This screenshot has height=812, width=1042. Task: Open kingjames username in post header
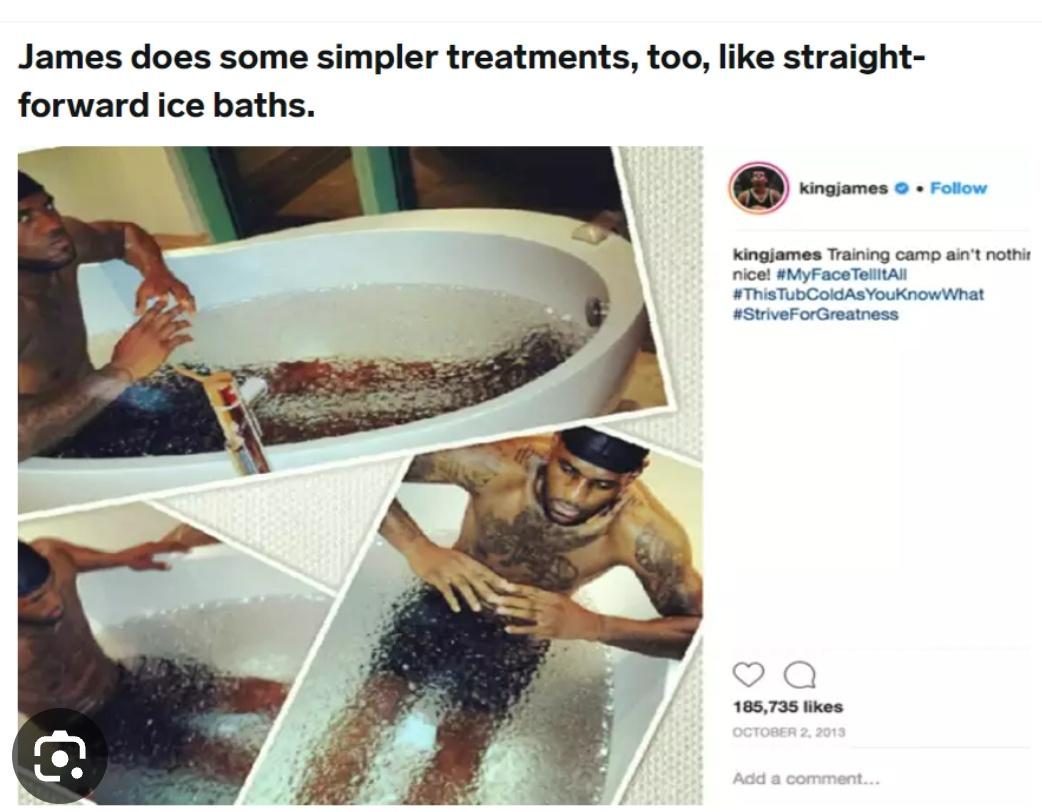tap(842, 188)
